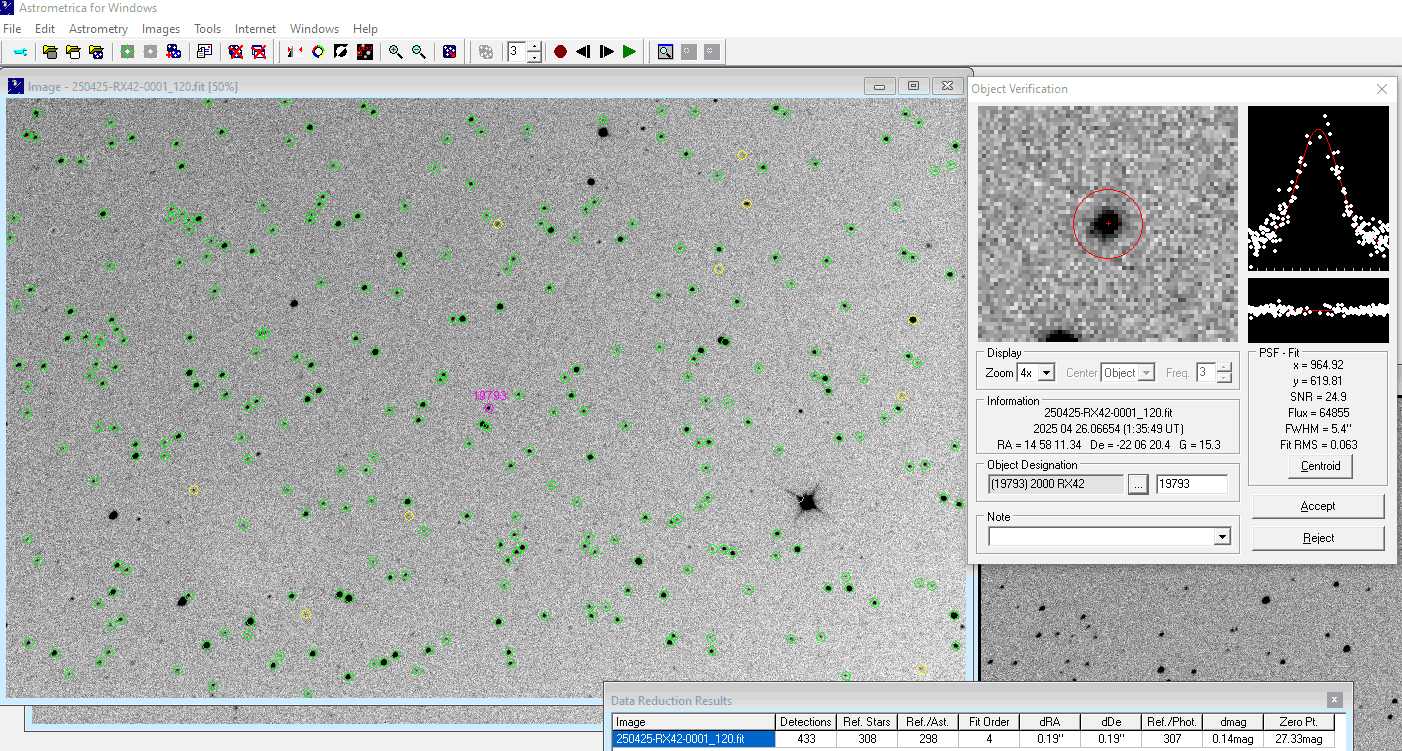Image resolution: width=1402 pixels, height=751 pixels.
Task: Click the (19793) 2000 RX42 designation box
Action: coord(1056,484)
